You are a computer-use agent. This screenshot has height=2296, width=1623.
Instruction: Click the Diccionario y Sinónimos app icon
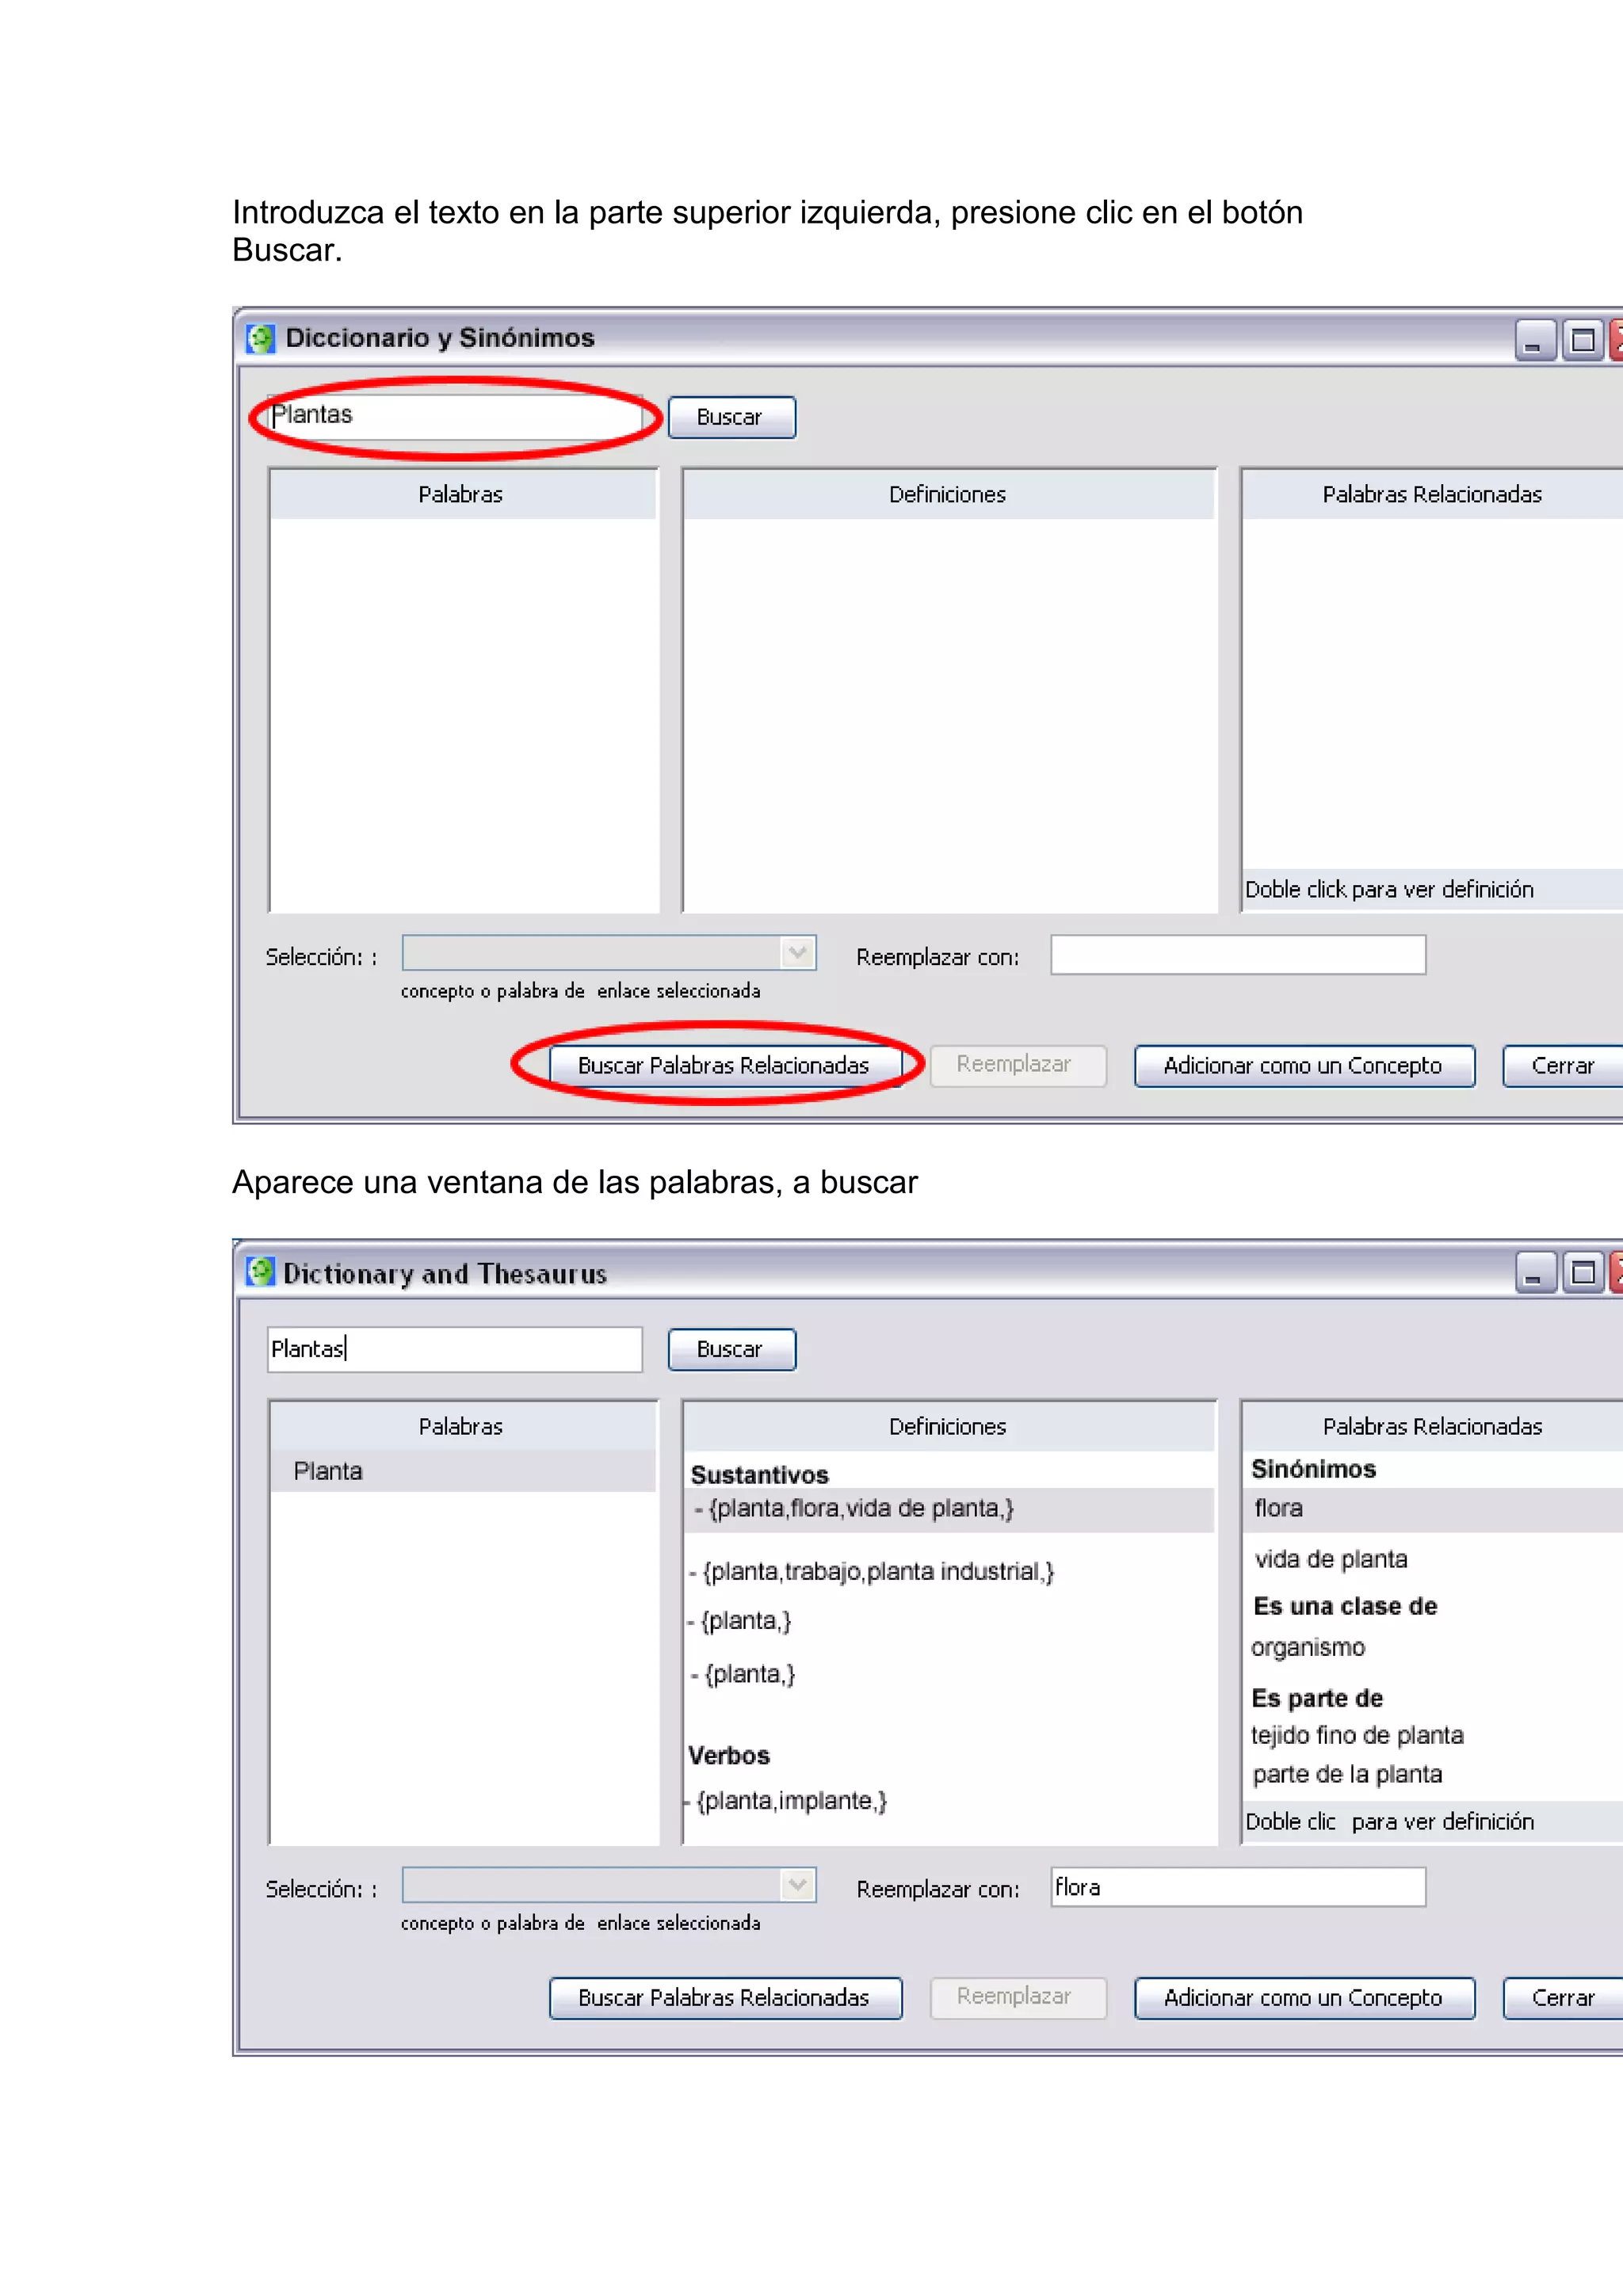(260, 338)
